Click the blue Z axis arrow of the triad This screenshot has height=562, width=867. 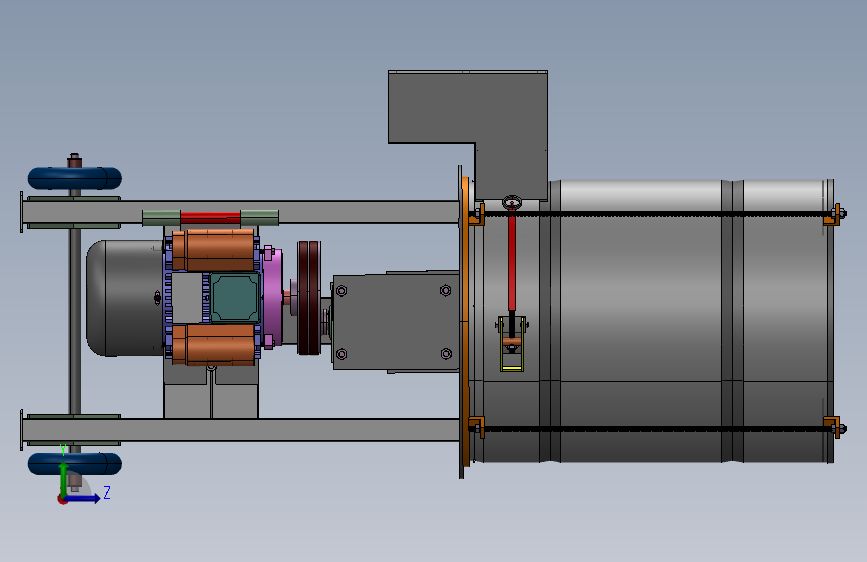[84, 498]
